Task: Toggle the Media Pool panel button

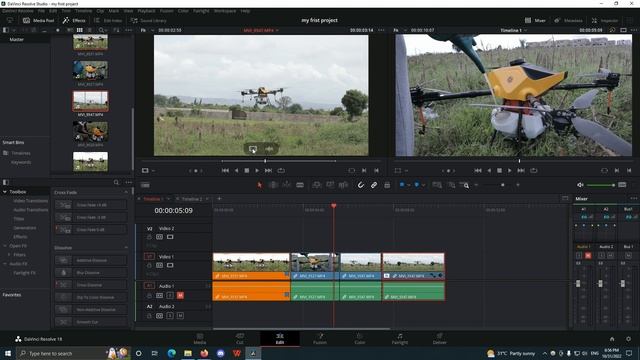Action: pyautogui.click(x=38, y=20)
